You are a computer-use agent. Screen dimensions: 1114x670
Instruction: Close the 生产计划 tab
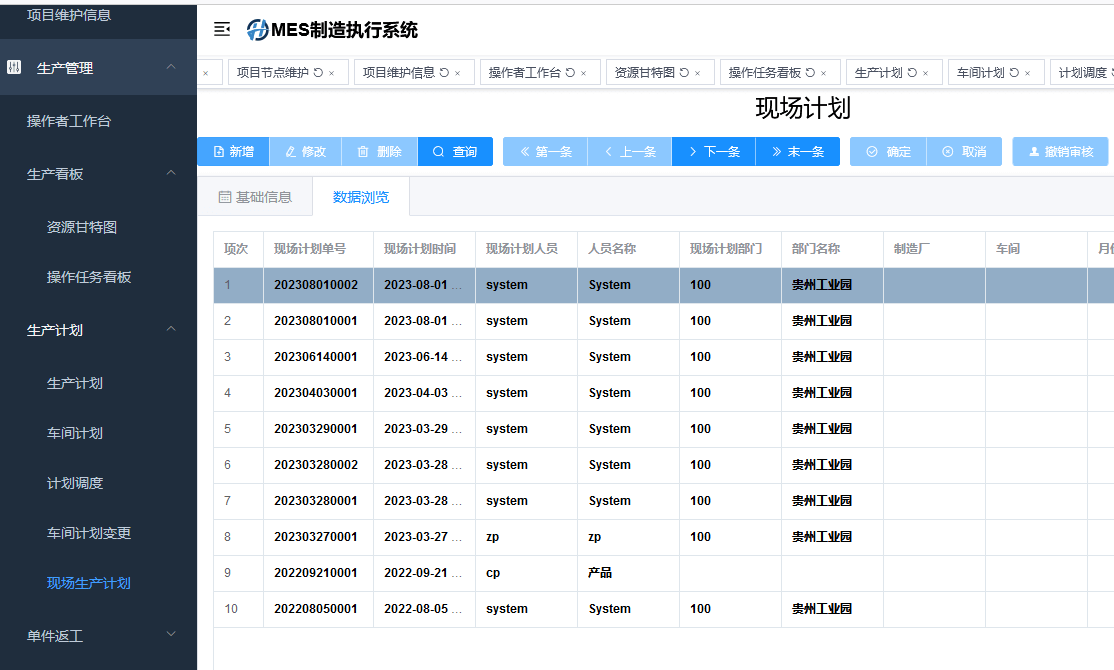pos(926,73)
